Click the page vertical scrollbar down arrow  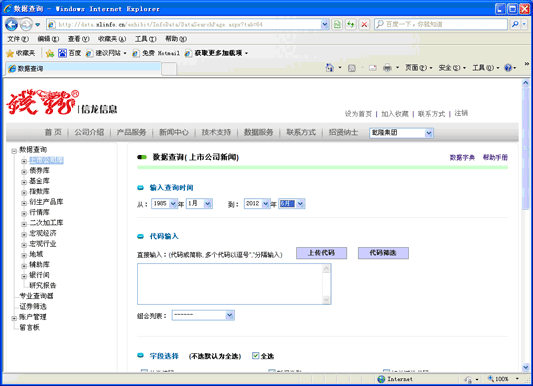[526, 367]
